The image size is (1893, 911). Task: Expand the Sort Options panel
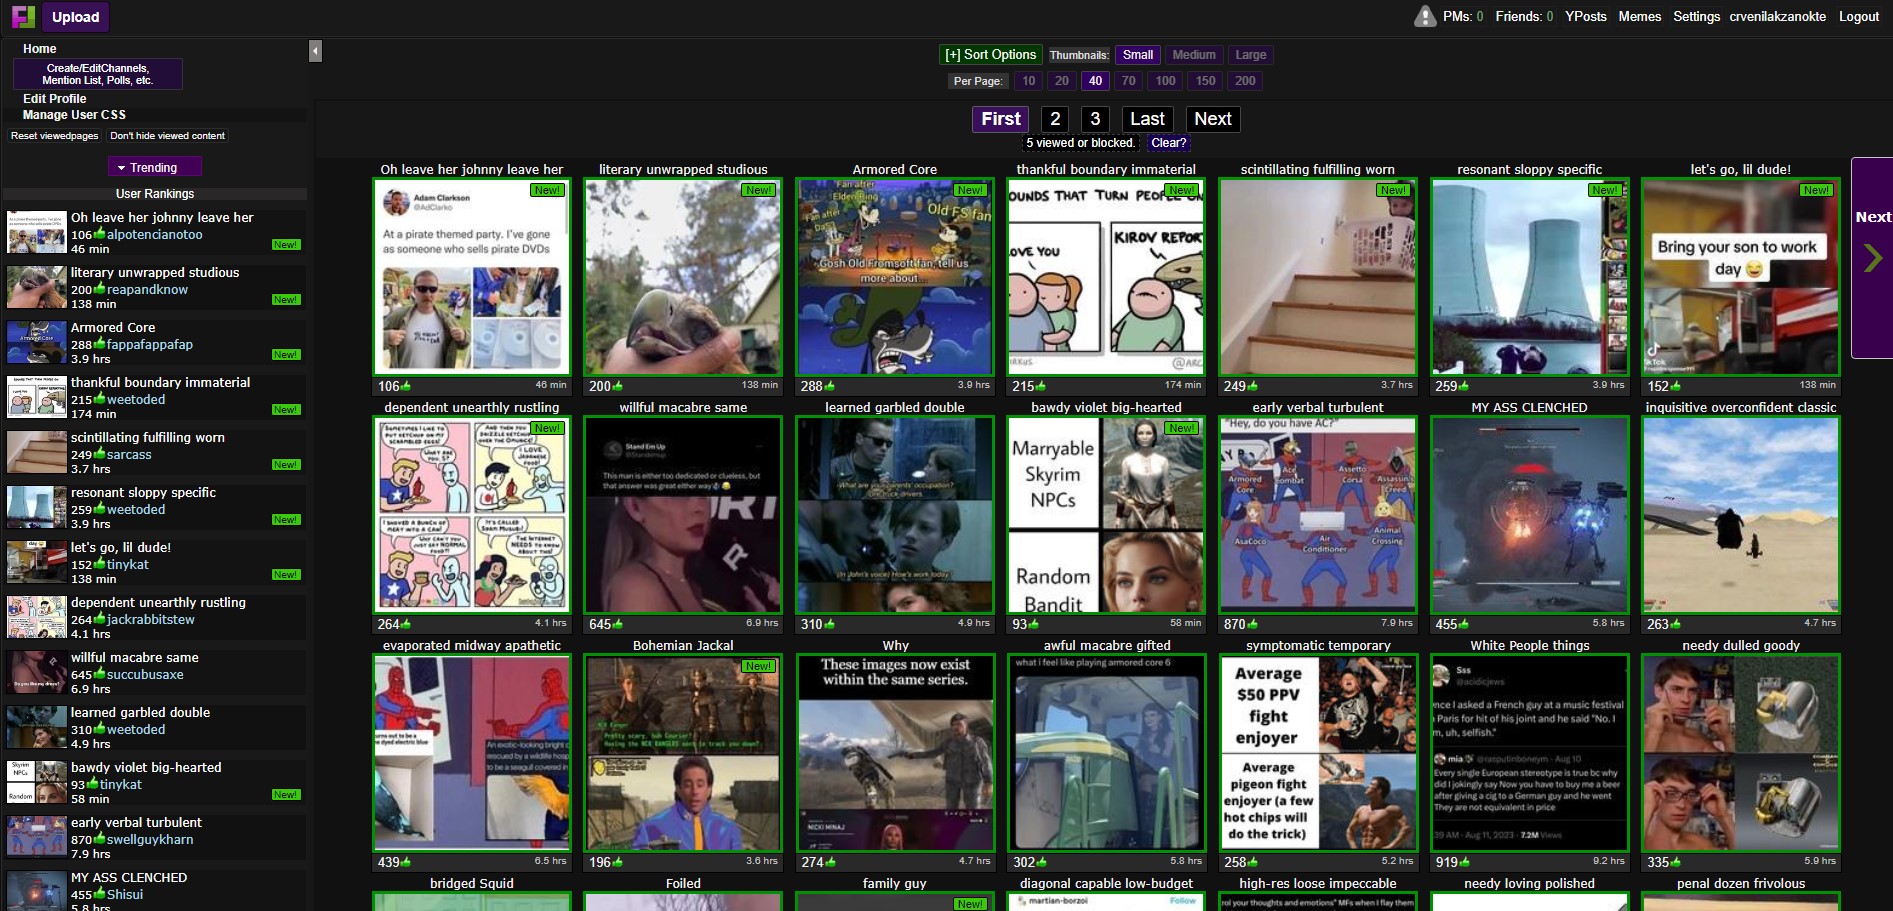(x=990, y=55)
